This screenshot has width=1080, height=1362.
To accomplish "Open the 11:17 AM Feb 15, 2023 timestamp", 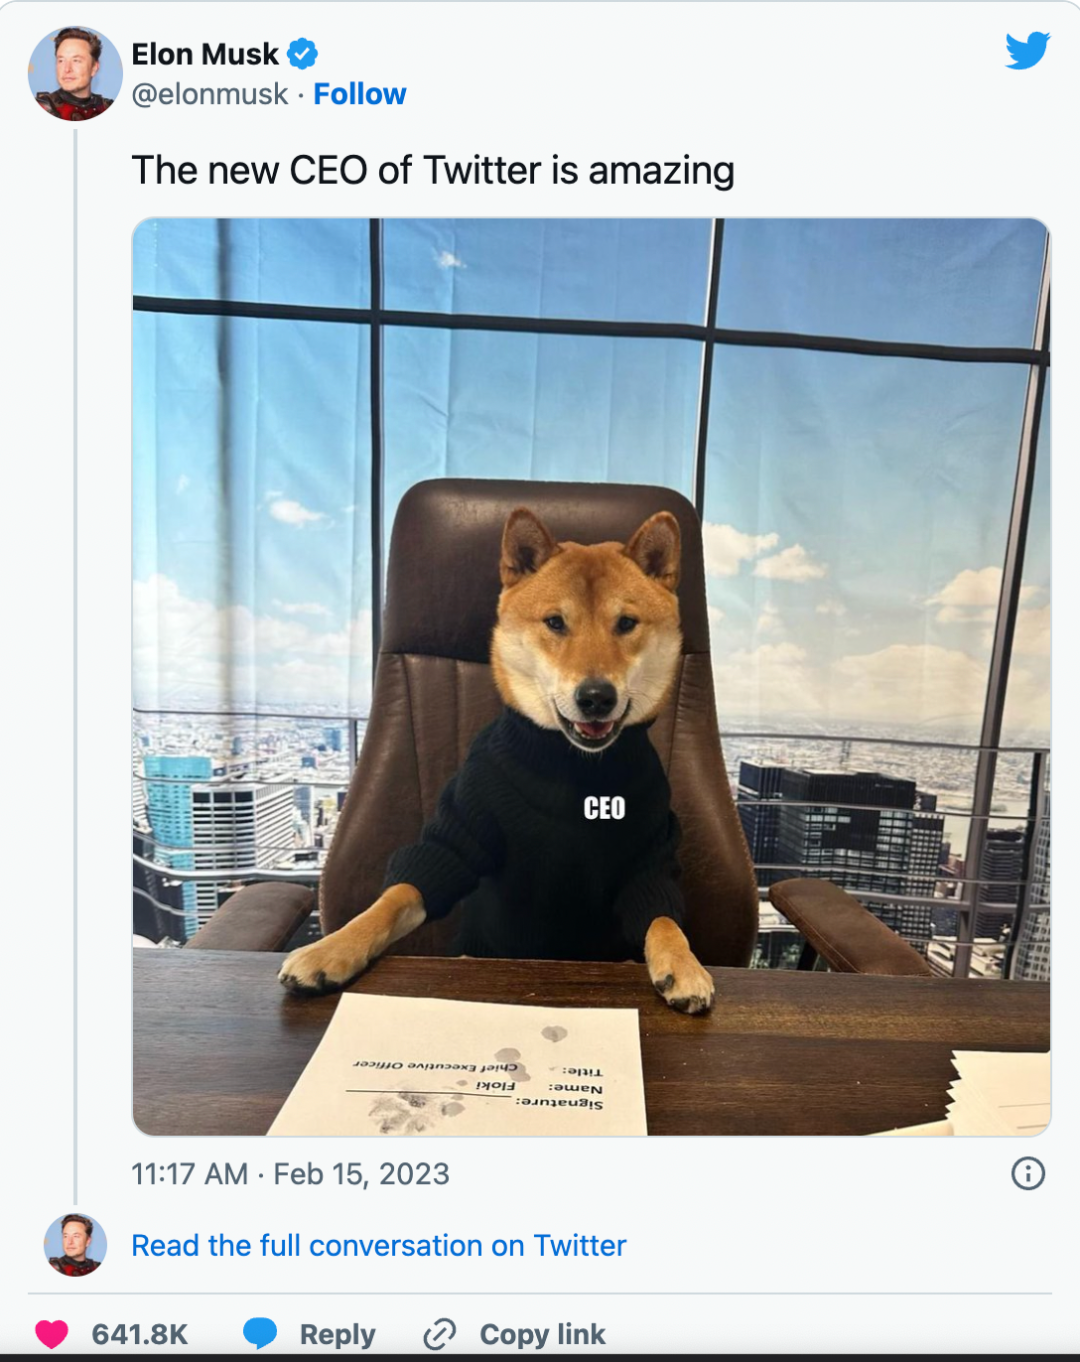I will tap(290, 1173).
